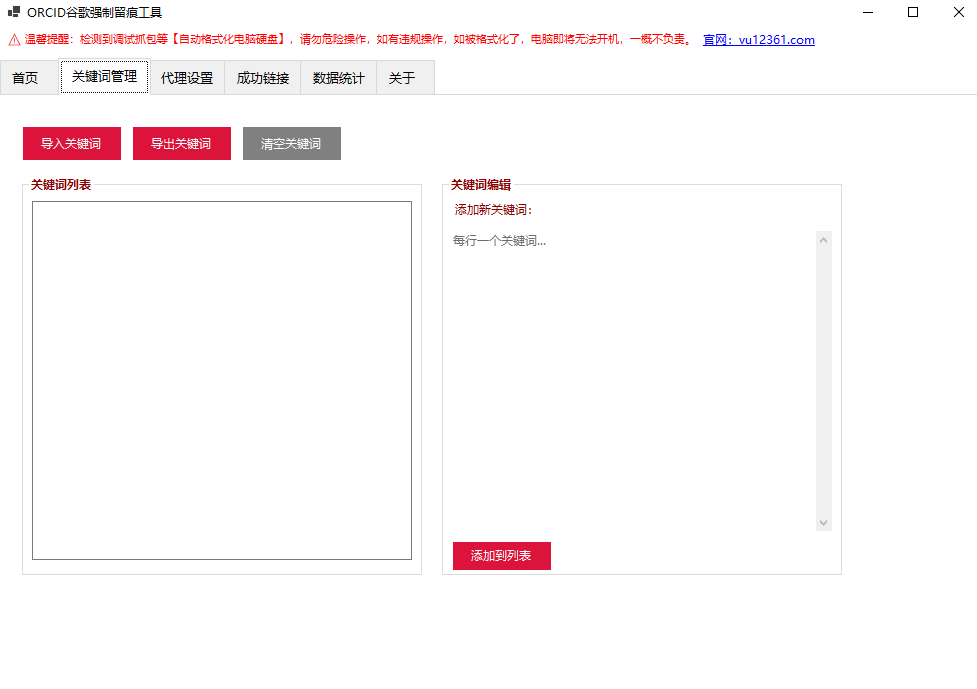Click the ORCID app icon in title bar
Viewport: 977px width, 689px height.
14,12
